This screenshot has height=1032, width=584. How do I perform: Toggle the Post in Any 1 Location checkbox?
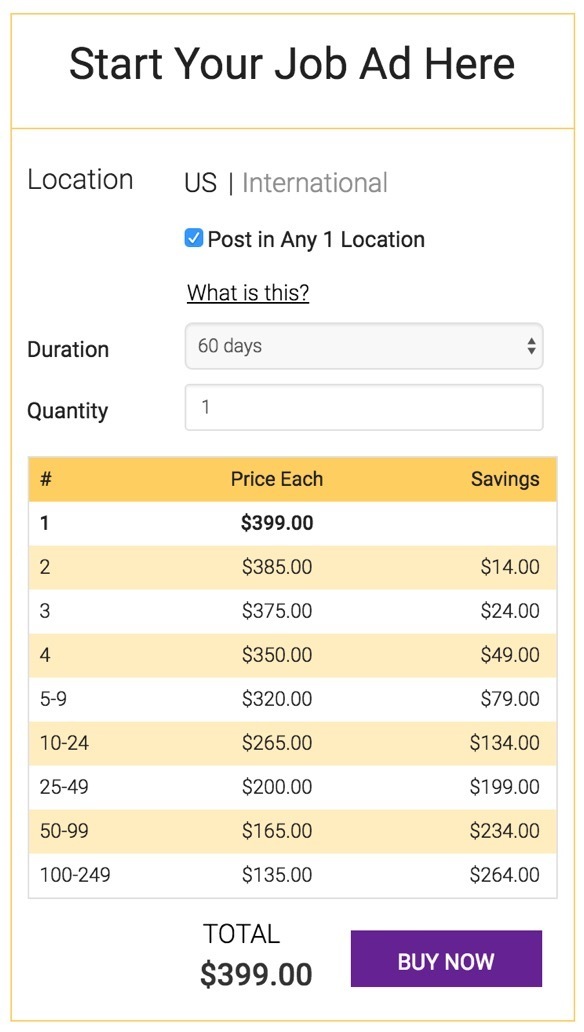pyautogui.click(x=194, y=238)
